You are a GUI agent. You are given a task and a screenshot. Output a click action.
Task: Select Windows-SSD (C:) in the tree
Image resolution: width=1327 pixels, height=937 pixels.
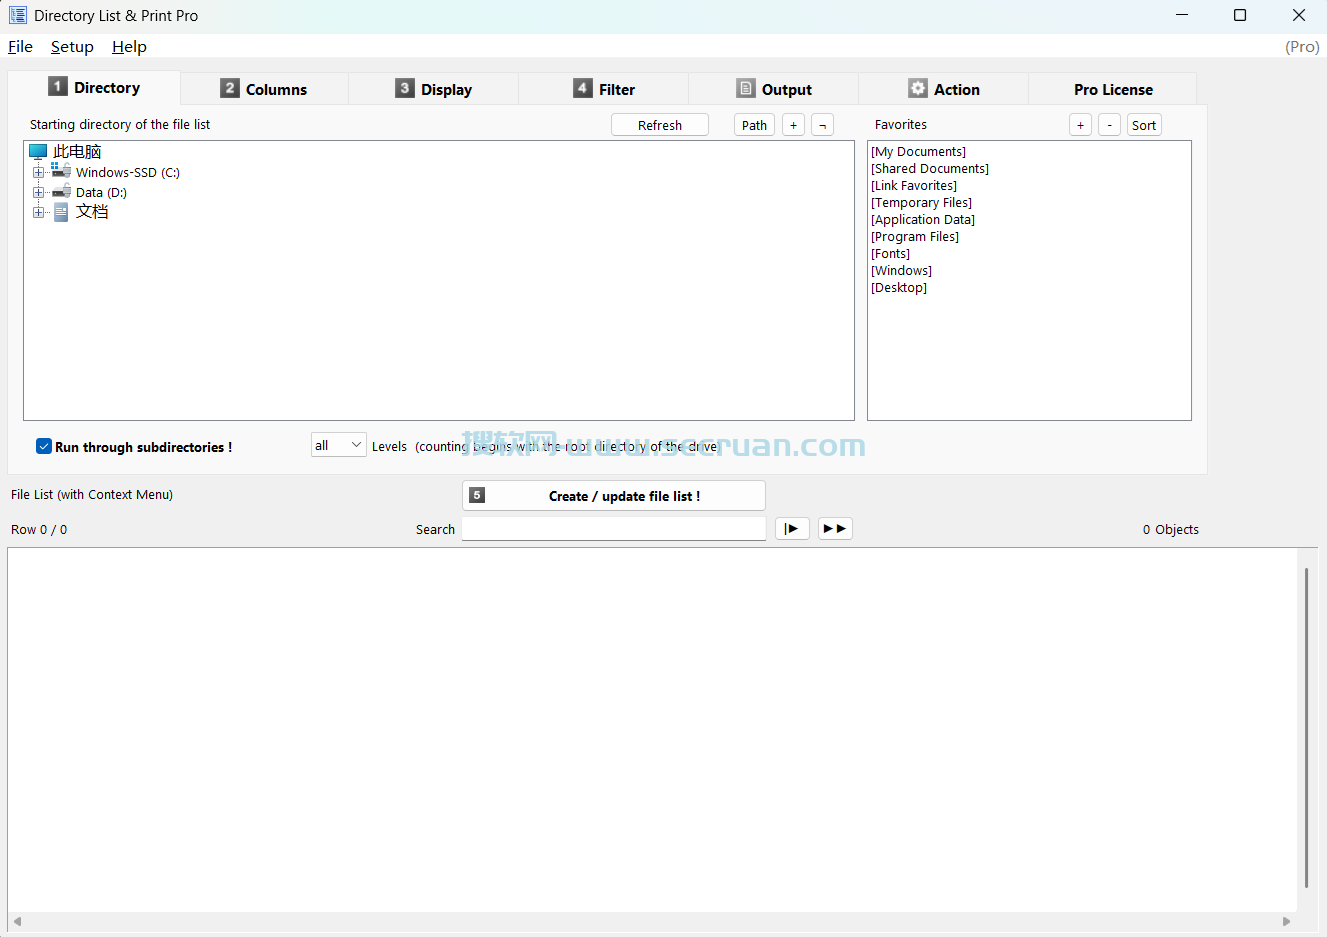128,172
